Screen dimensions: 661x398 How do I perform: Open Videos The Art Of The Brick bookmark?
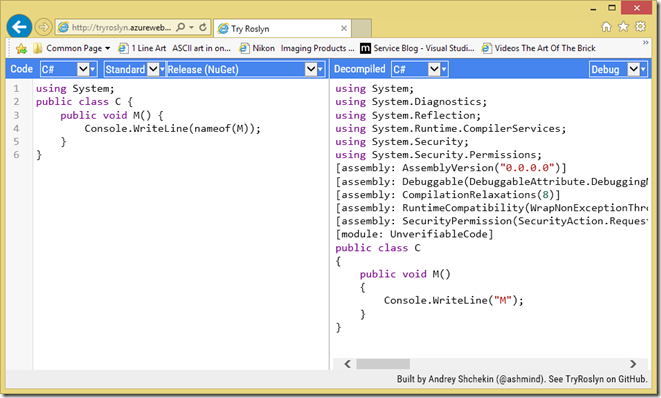point(539,48)
